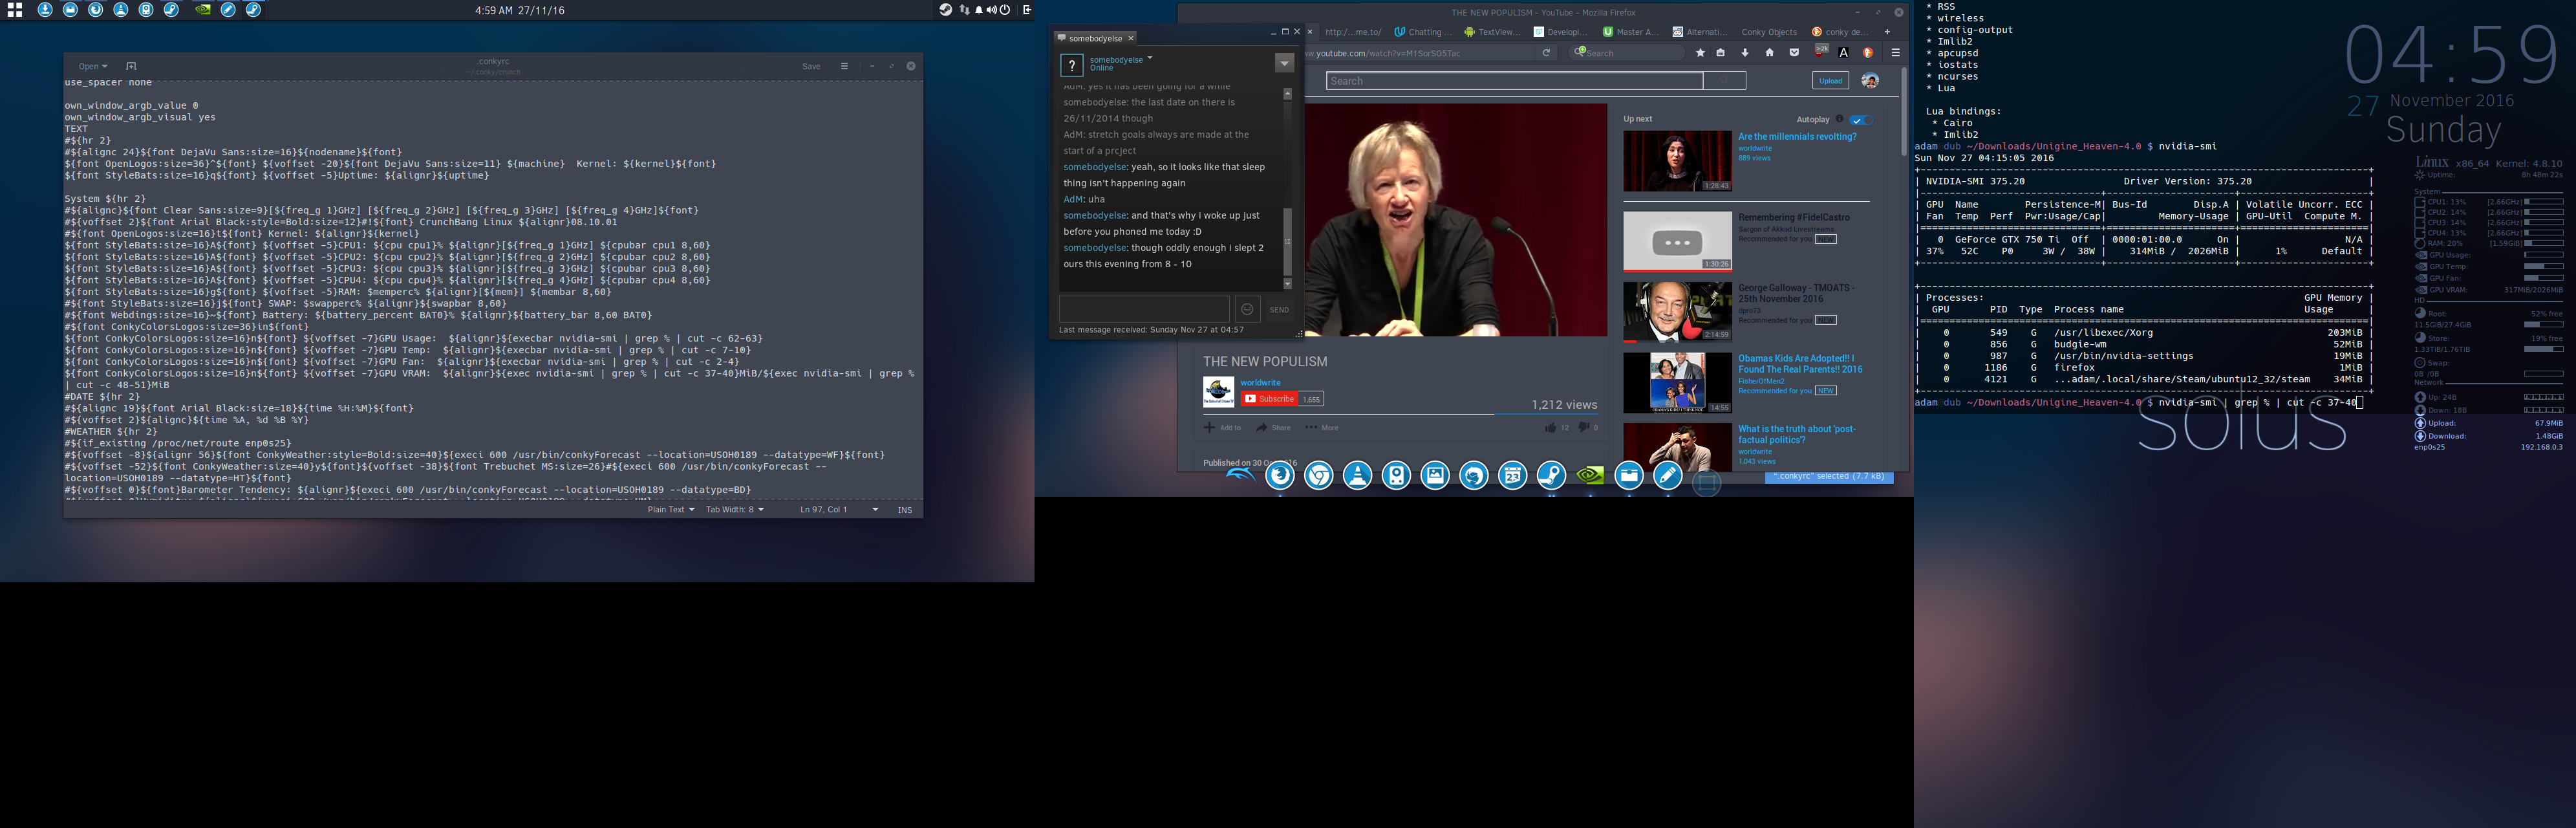Click SEND in Steam chat
This screenshot has width=2576, height=828.
pos(1279,310)
